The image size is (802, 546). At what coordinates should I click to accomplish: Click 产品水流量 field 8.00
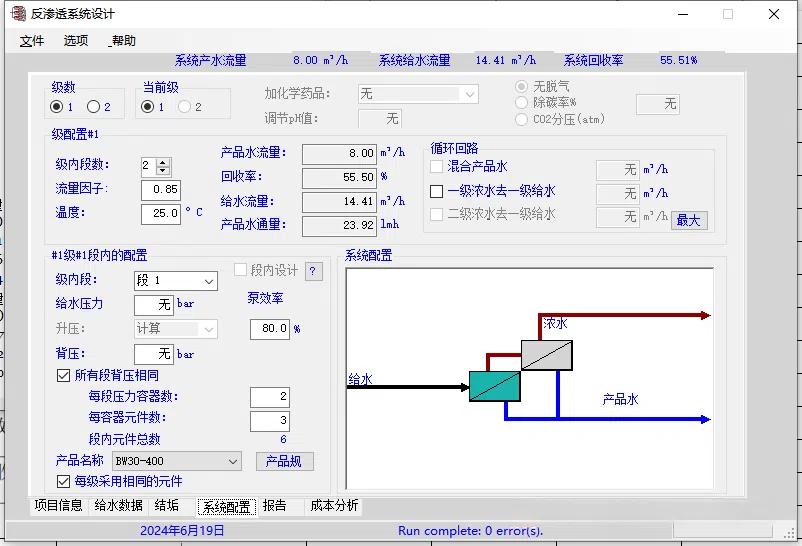[339, 154]
